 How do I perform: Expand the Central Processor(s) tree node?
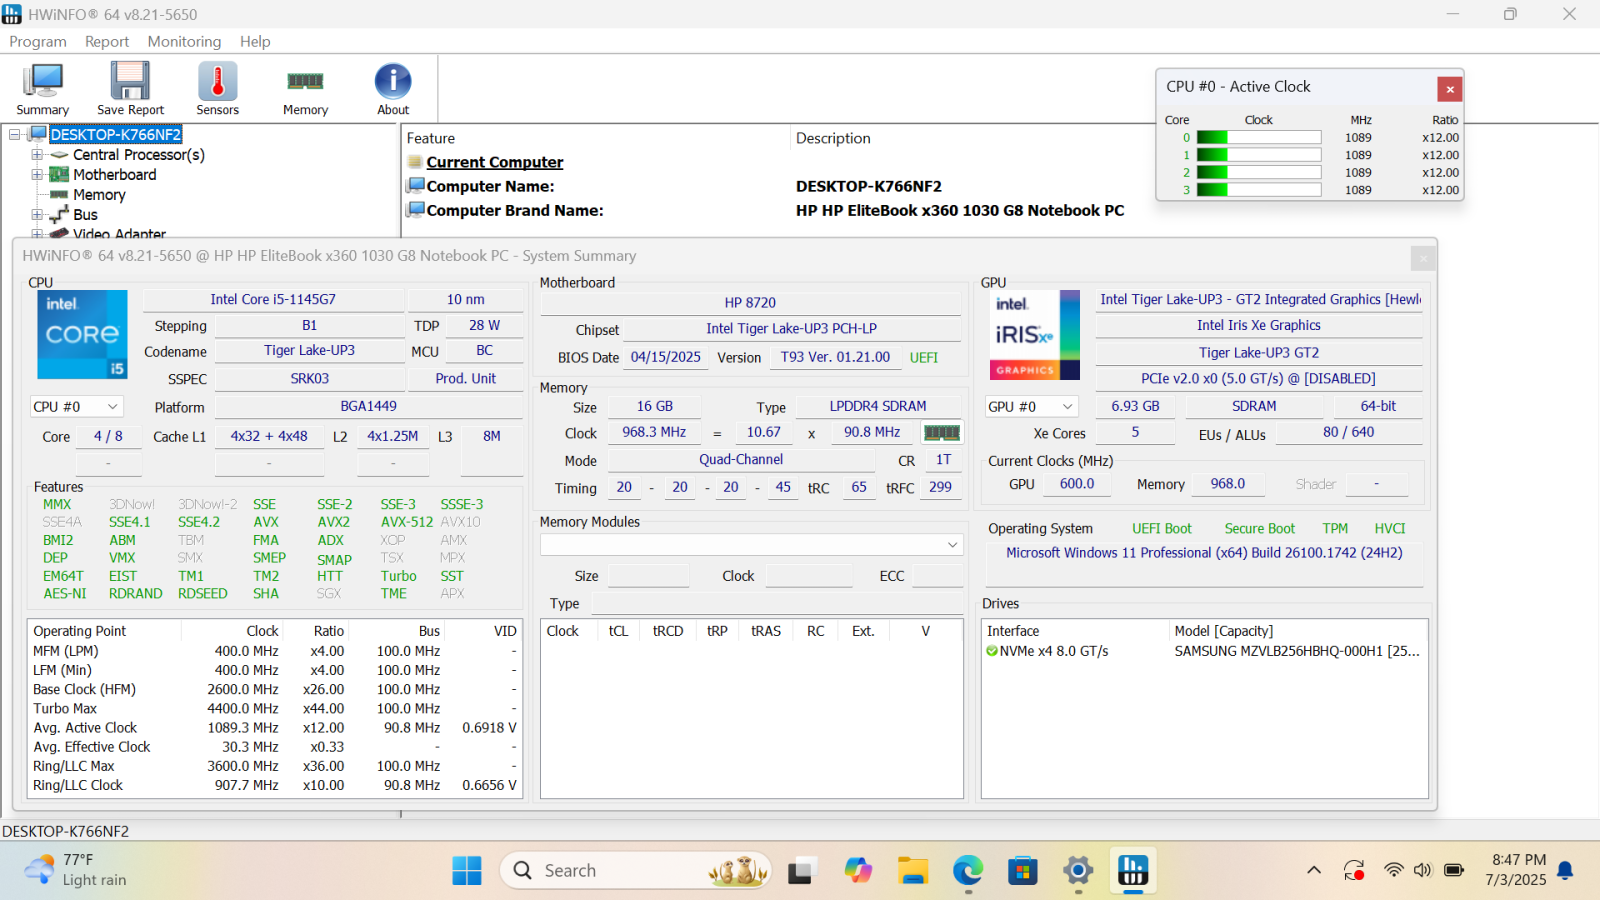37,155
